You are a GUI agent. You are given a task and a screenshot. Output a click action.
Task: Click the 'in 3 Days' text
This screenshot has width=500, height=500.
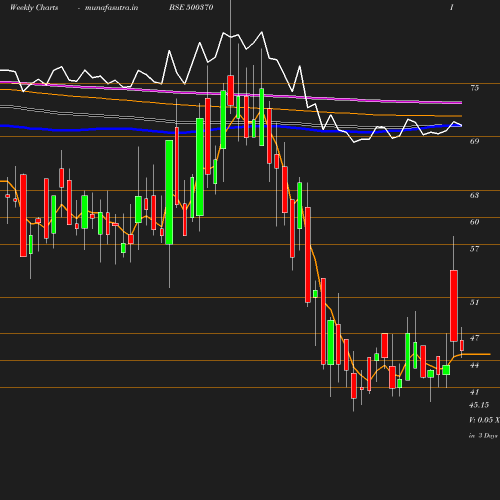pos(483,436)
